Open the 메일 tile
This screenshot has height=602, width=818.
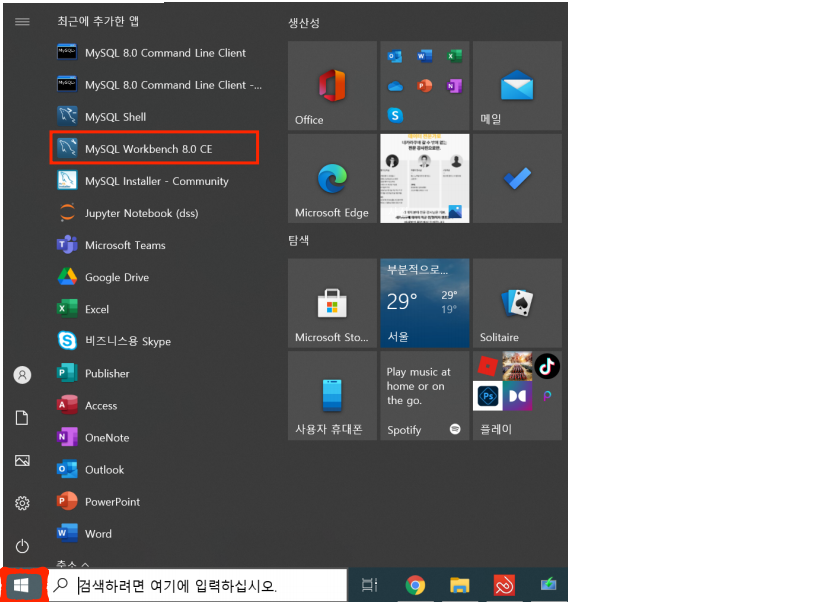click(x=517, y=86)
